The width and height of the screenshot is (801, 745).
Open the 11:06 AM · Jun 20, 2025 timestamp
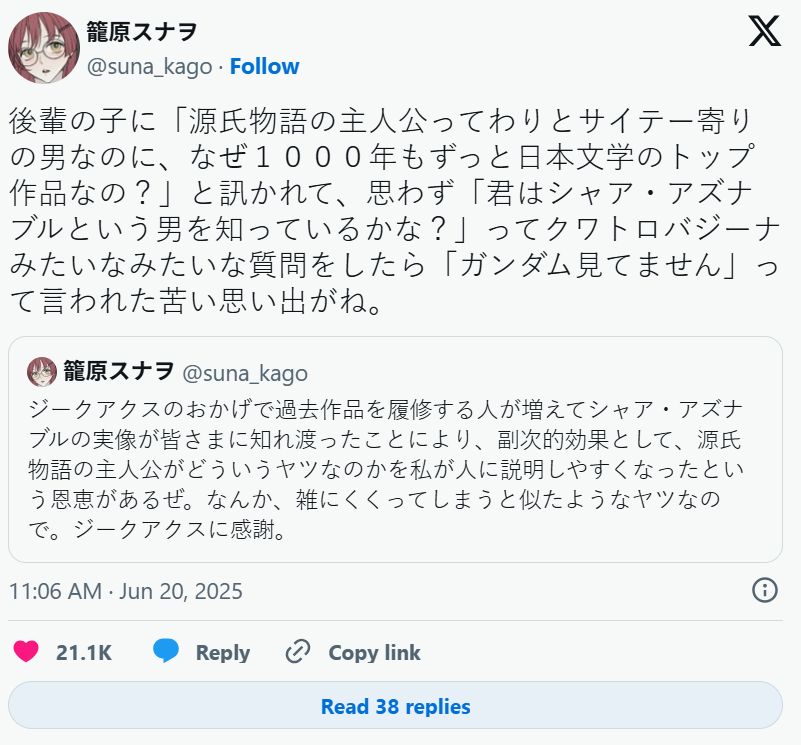(x=126, y=591)
